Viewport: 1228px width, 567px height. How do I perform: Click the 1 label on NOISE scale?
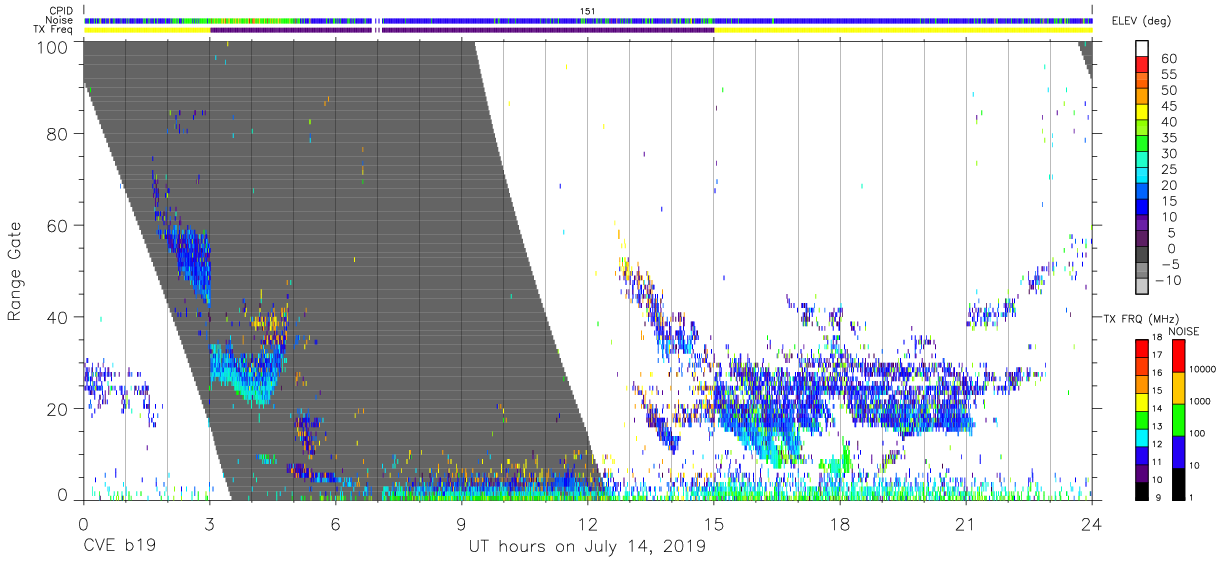pos(1193,497)
